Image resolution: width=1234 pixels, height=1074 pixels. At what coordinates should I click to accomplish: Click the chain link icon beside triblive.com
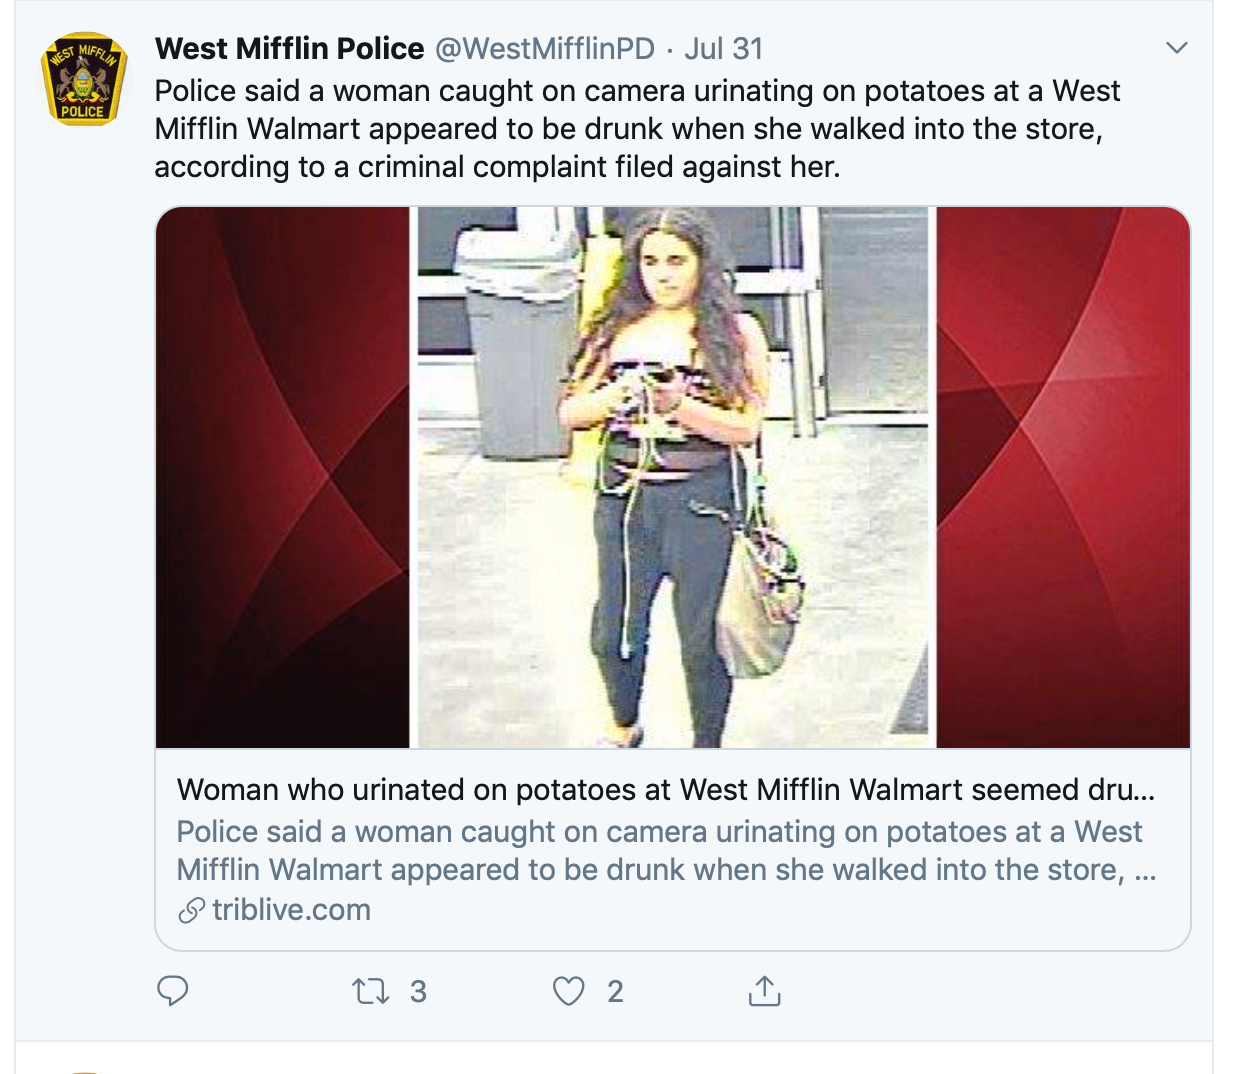pyautogui.click(x=191, y=910)
